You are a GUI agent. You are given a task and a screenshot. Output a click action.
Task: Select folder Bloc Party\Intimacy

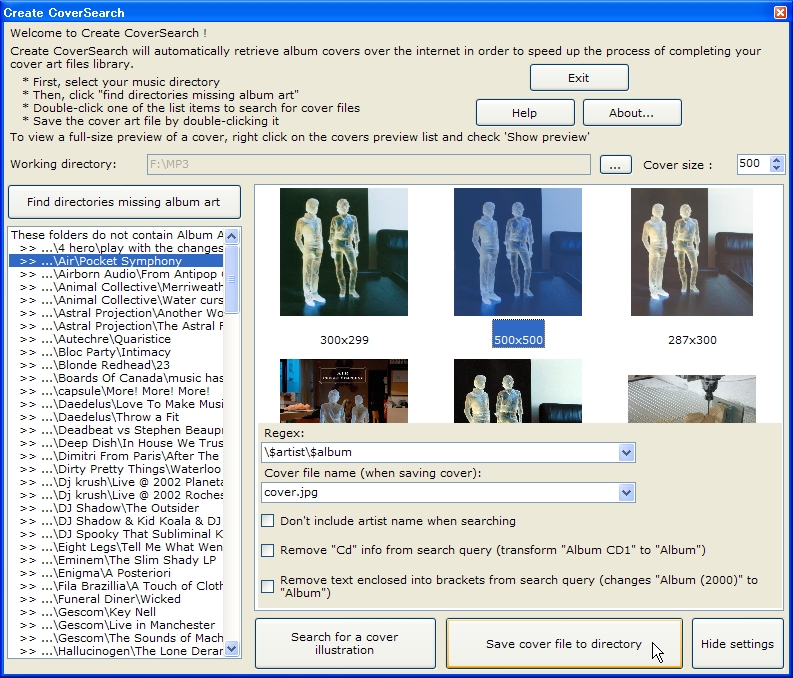pos(116,352)
